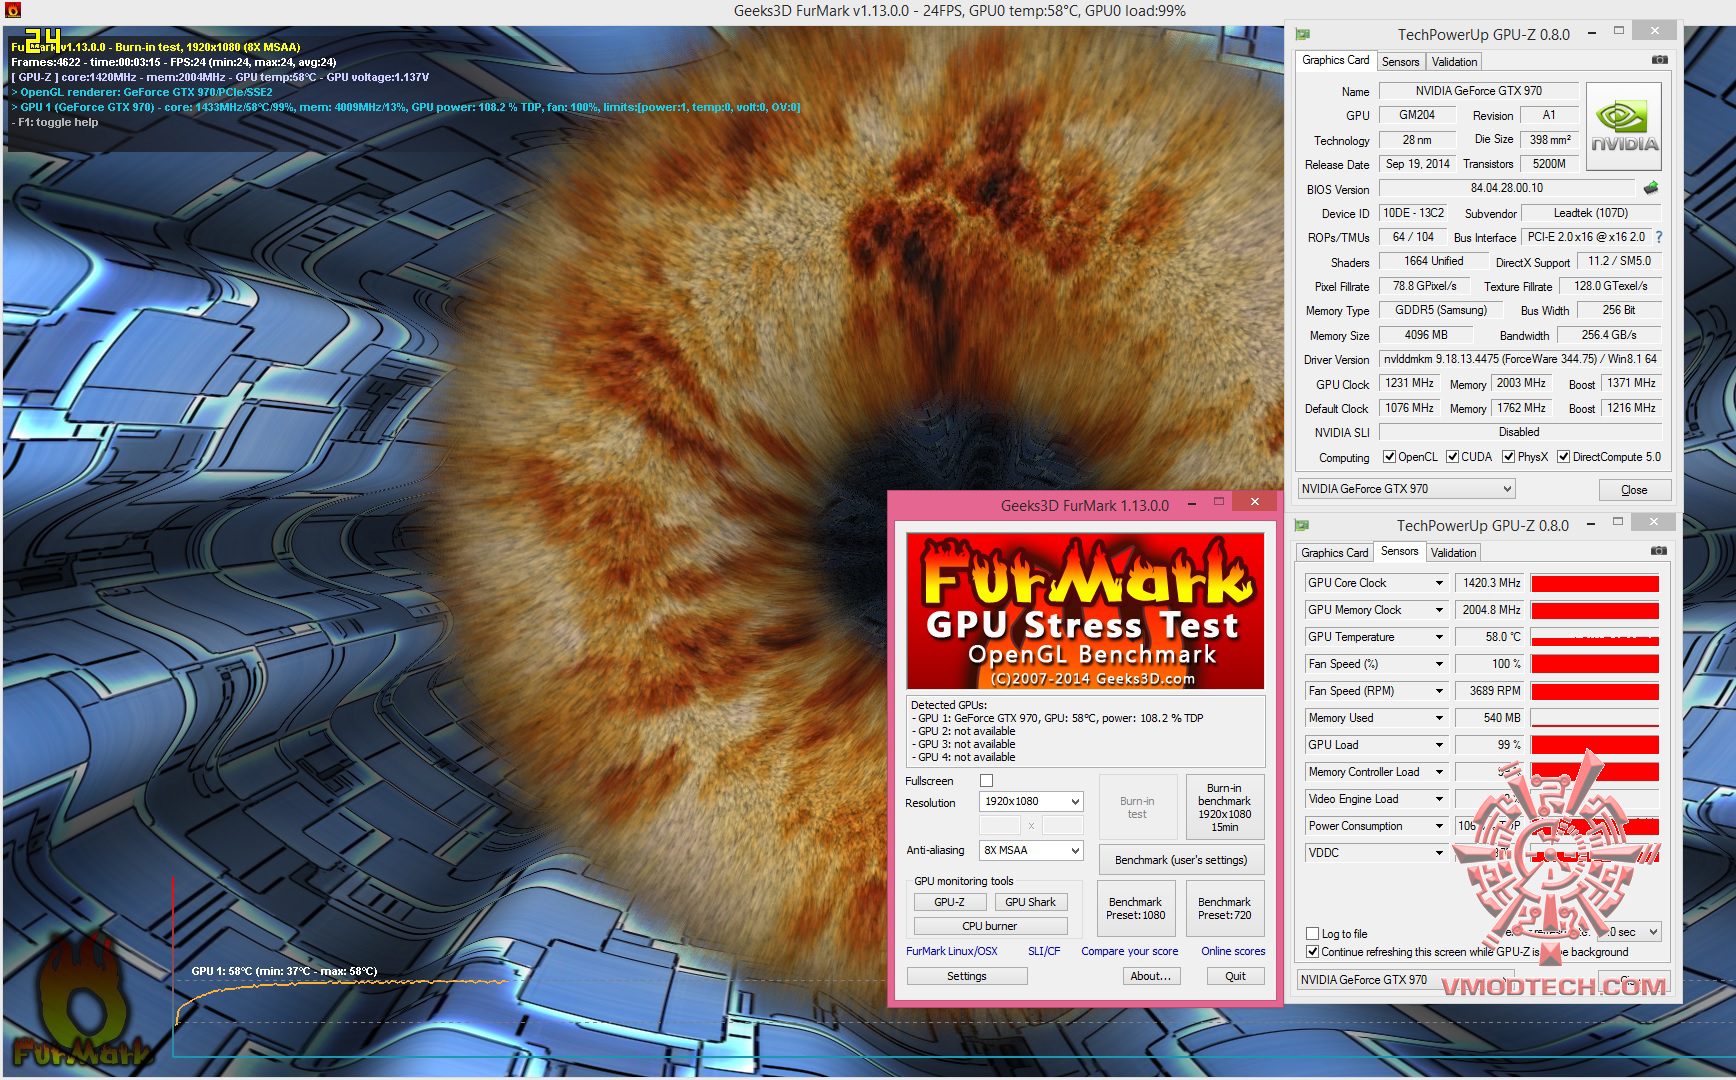This screenshot has height=1080, width=1736.
Task: Follow the Compare your score link
Action: (x=1130, y=951)
